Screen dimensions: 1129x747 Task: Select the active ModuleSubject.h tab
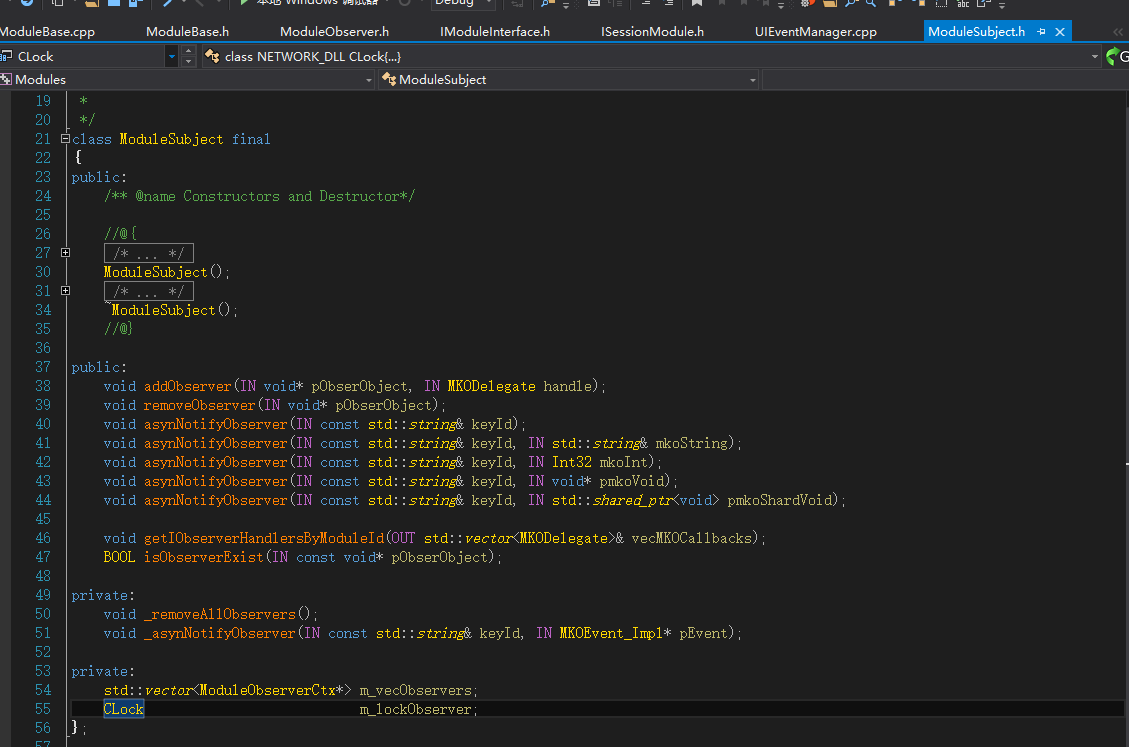(976, 32)
